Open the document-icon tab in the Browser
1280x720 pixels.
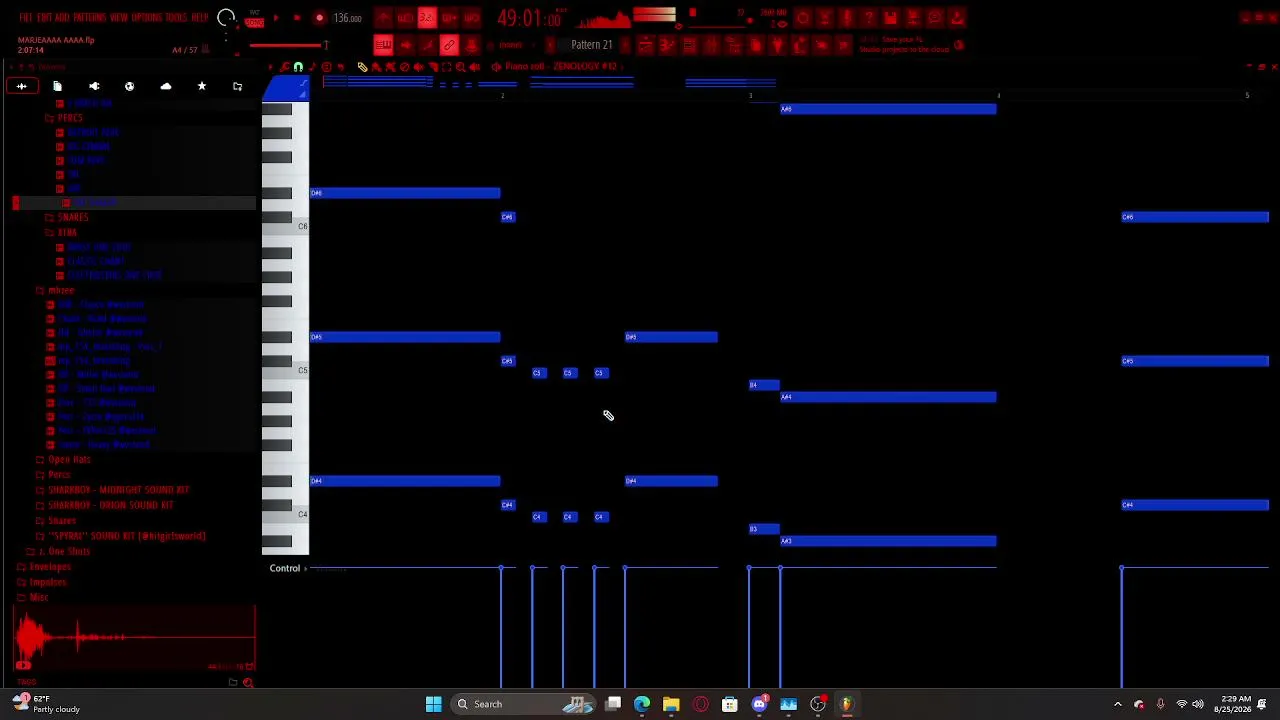point(57,87)
